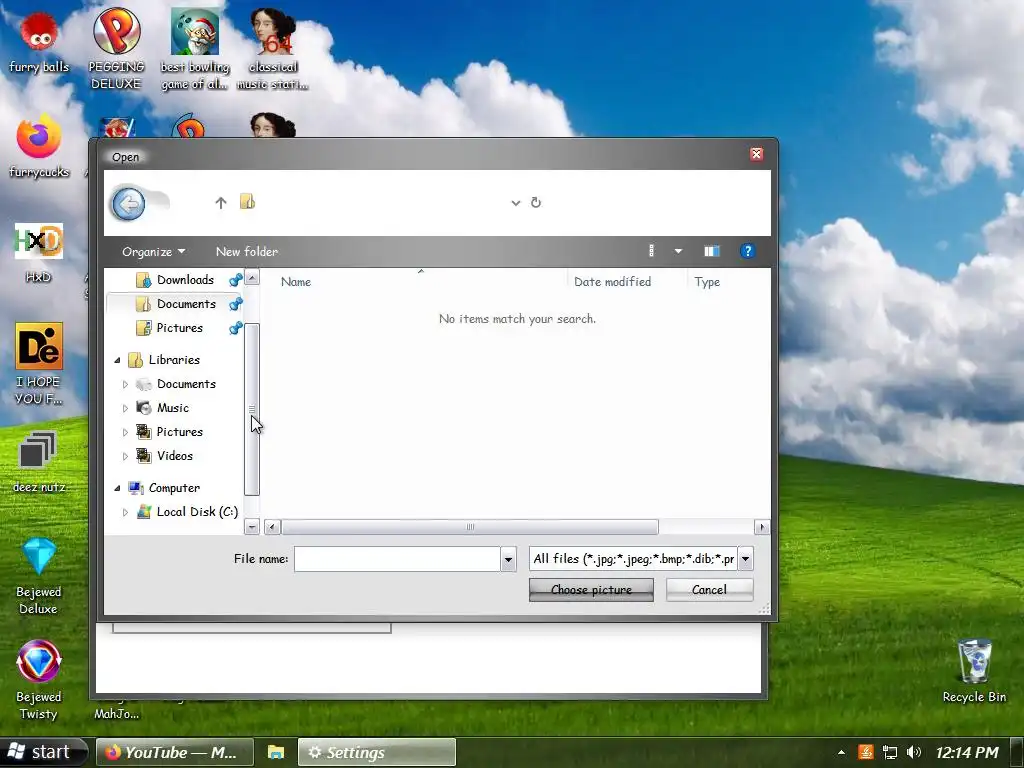Open Help with blue question mark

(747, 251)
